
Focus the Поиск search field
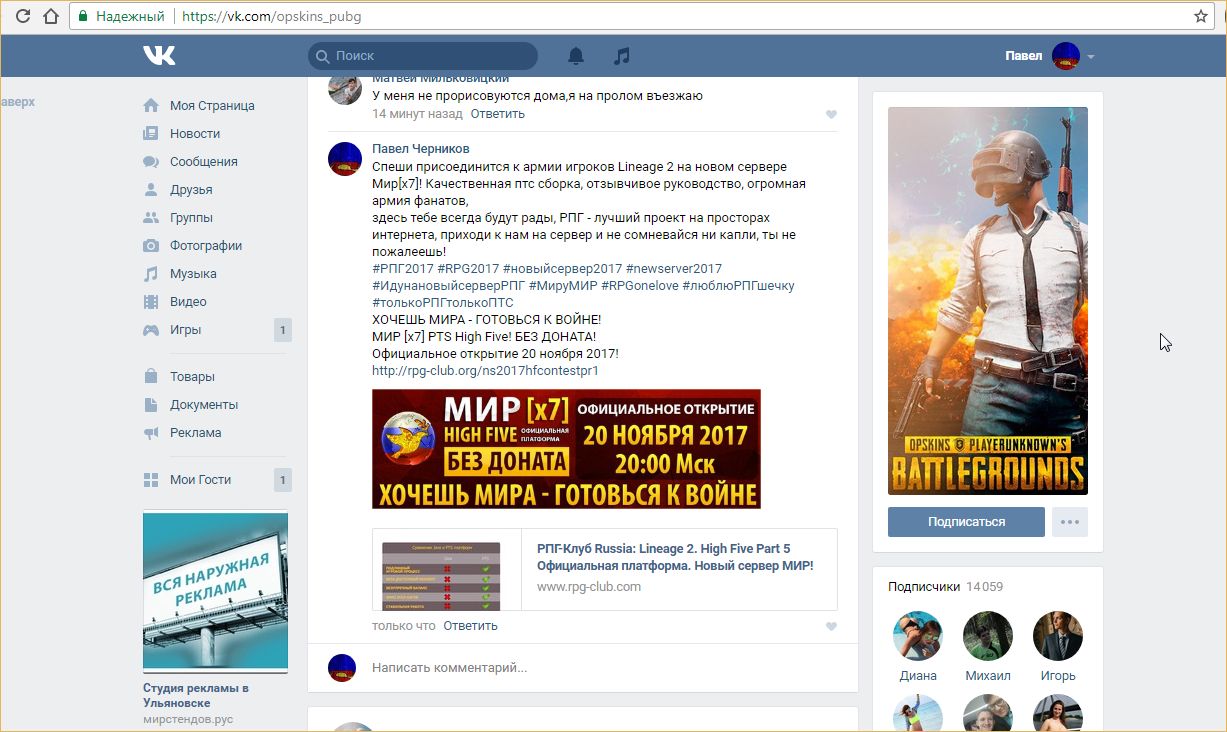pyautogui.click(x=430, y=56)
